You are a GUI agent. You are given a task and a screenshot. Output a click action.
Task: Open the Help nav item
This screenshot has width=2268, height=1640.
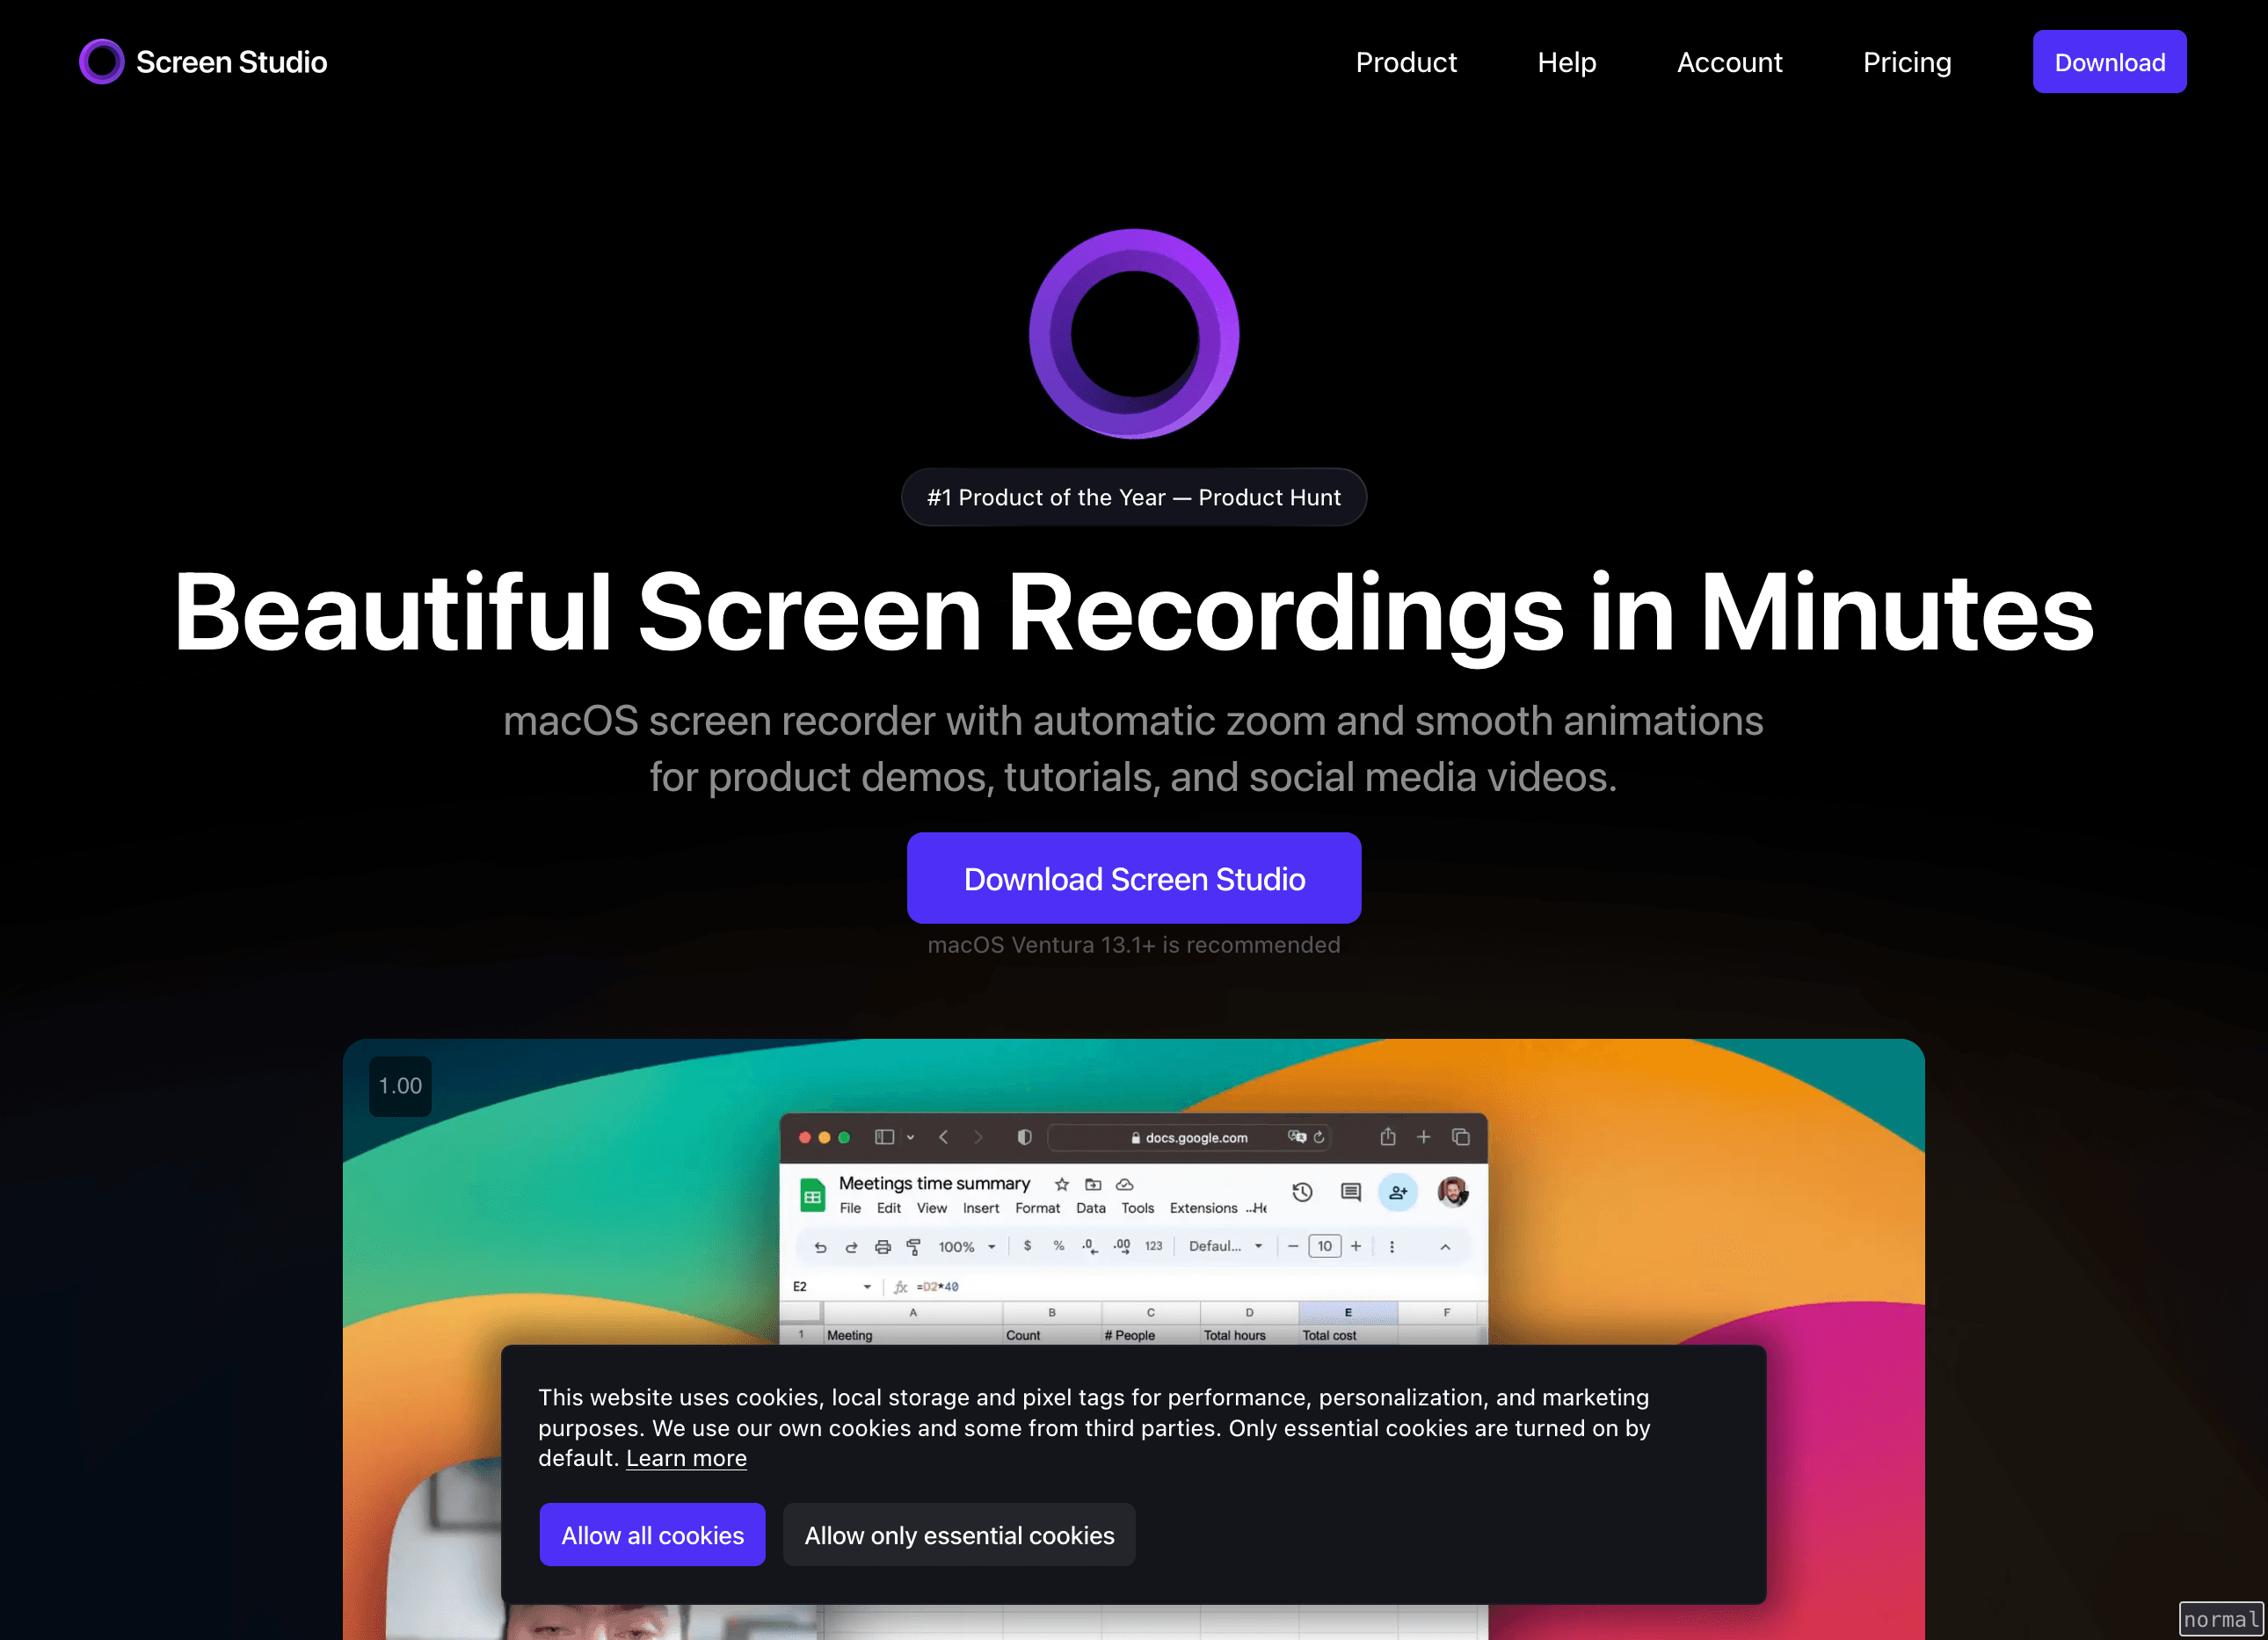1566,62
